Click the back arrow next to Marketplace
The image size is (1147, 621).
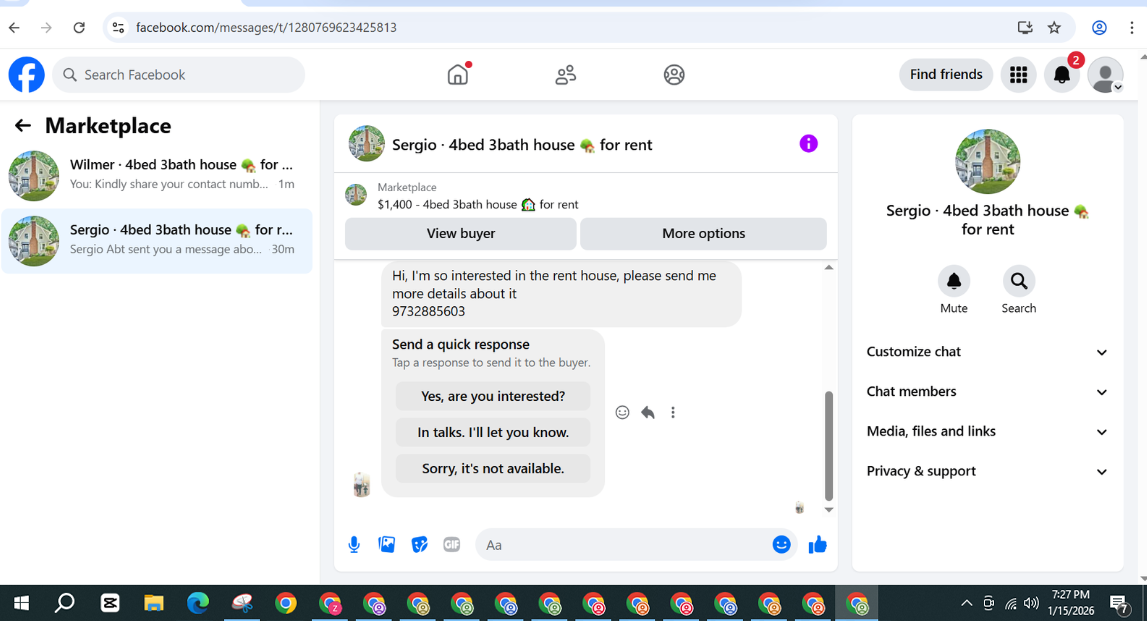click(23, 126)
